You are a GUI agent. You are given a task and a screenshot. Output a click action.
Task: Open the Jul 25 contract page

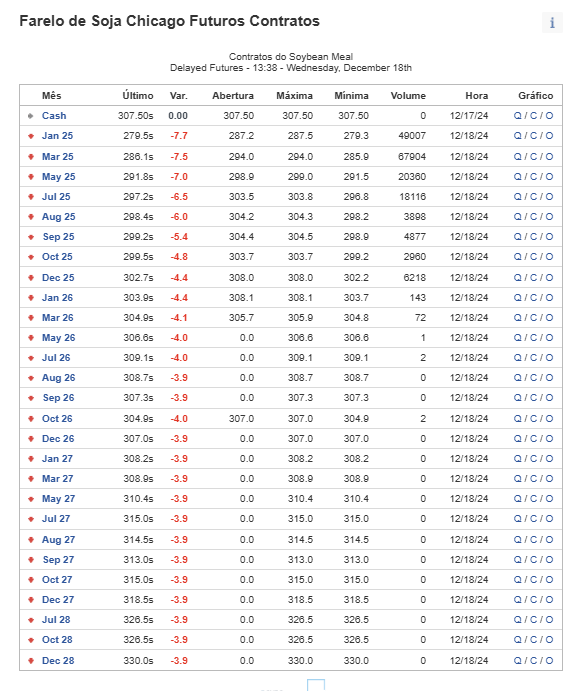tap(56, 197)
